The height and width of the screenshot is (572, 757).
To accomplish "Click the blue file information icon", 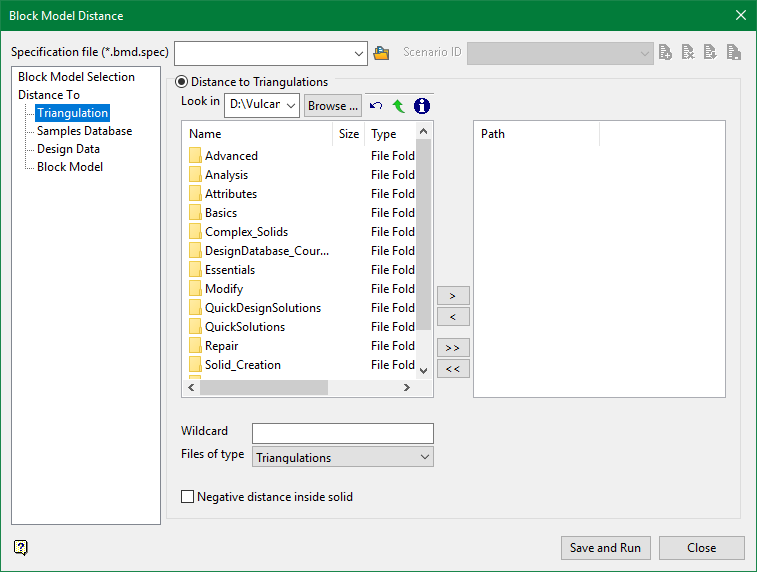I will pos(421,105).
